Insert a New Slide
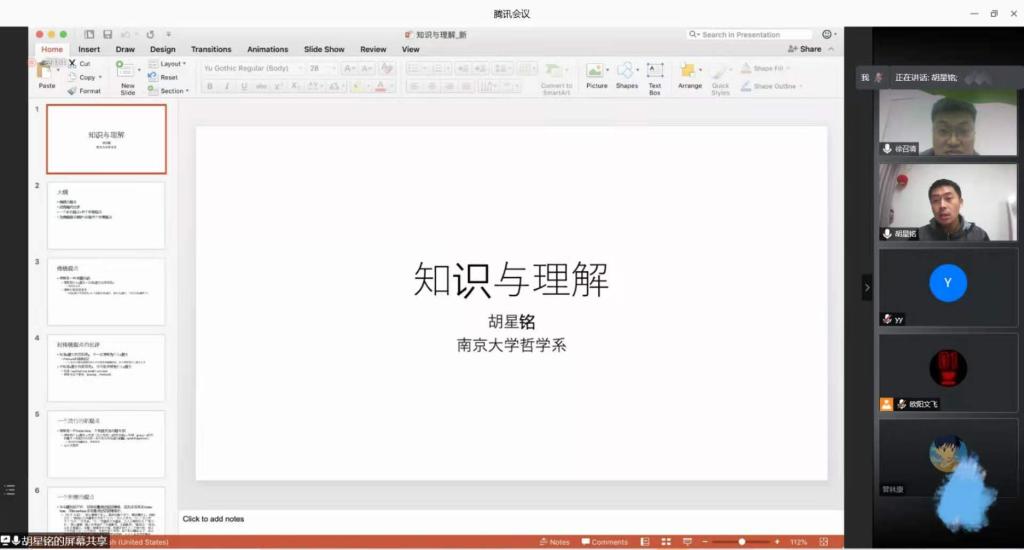1024x550 pixels. click(127, 72)
